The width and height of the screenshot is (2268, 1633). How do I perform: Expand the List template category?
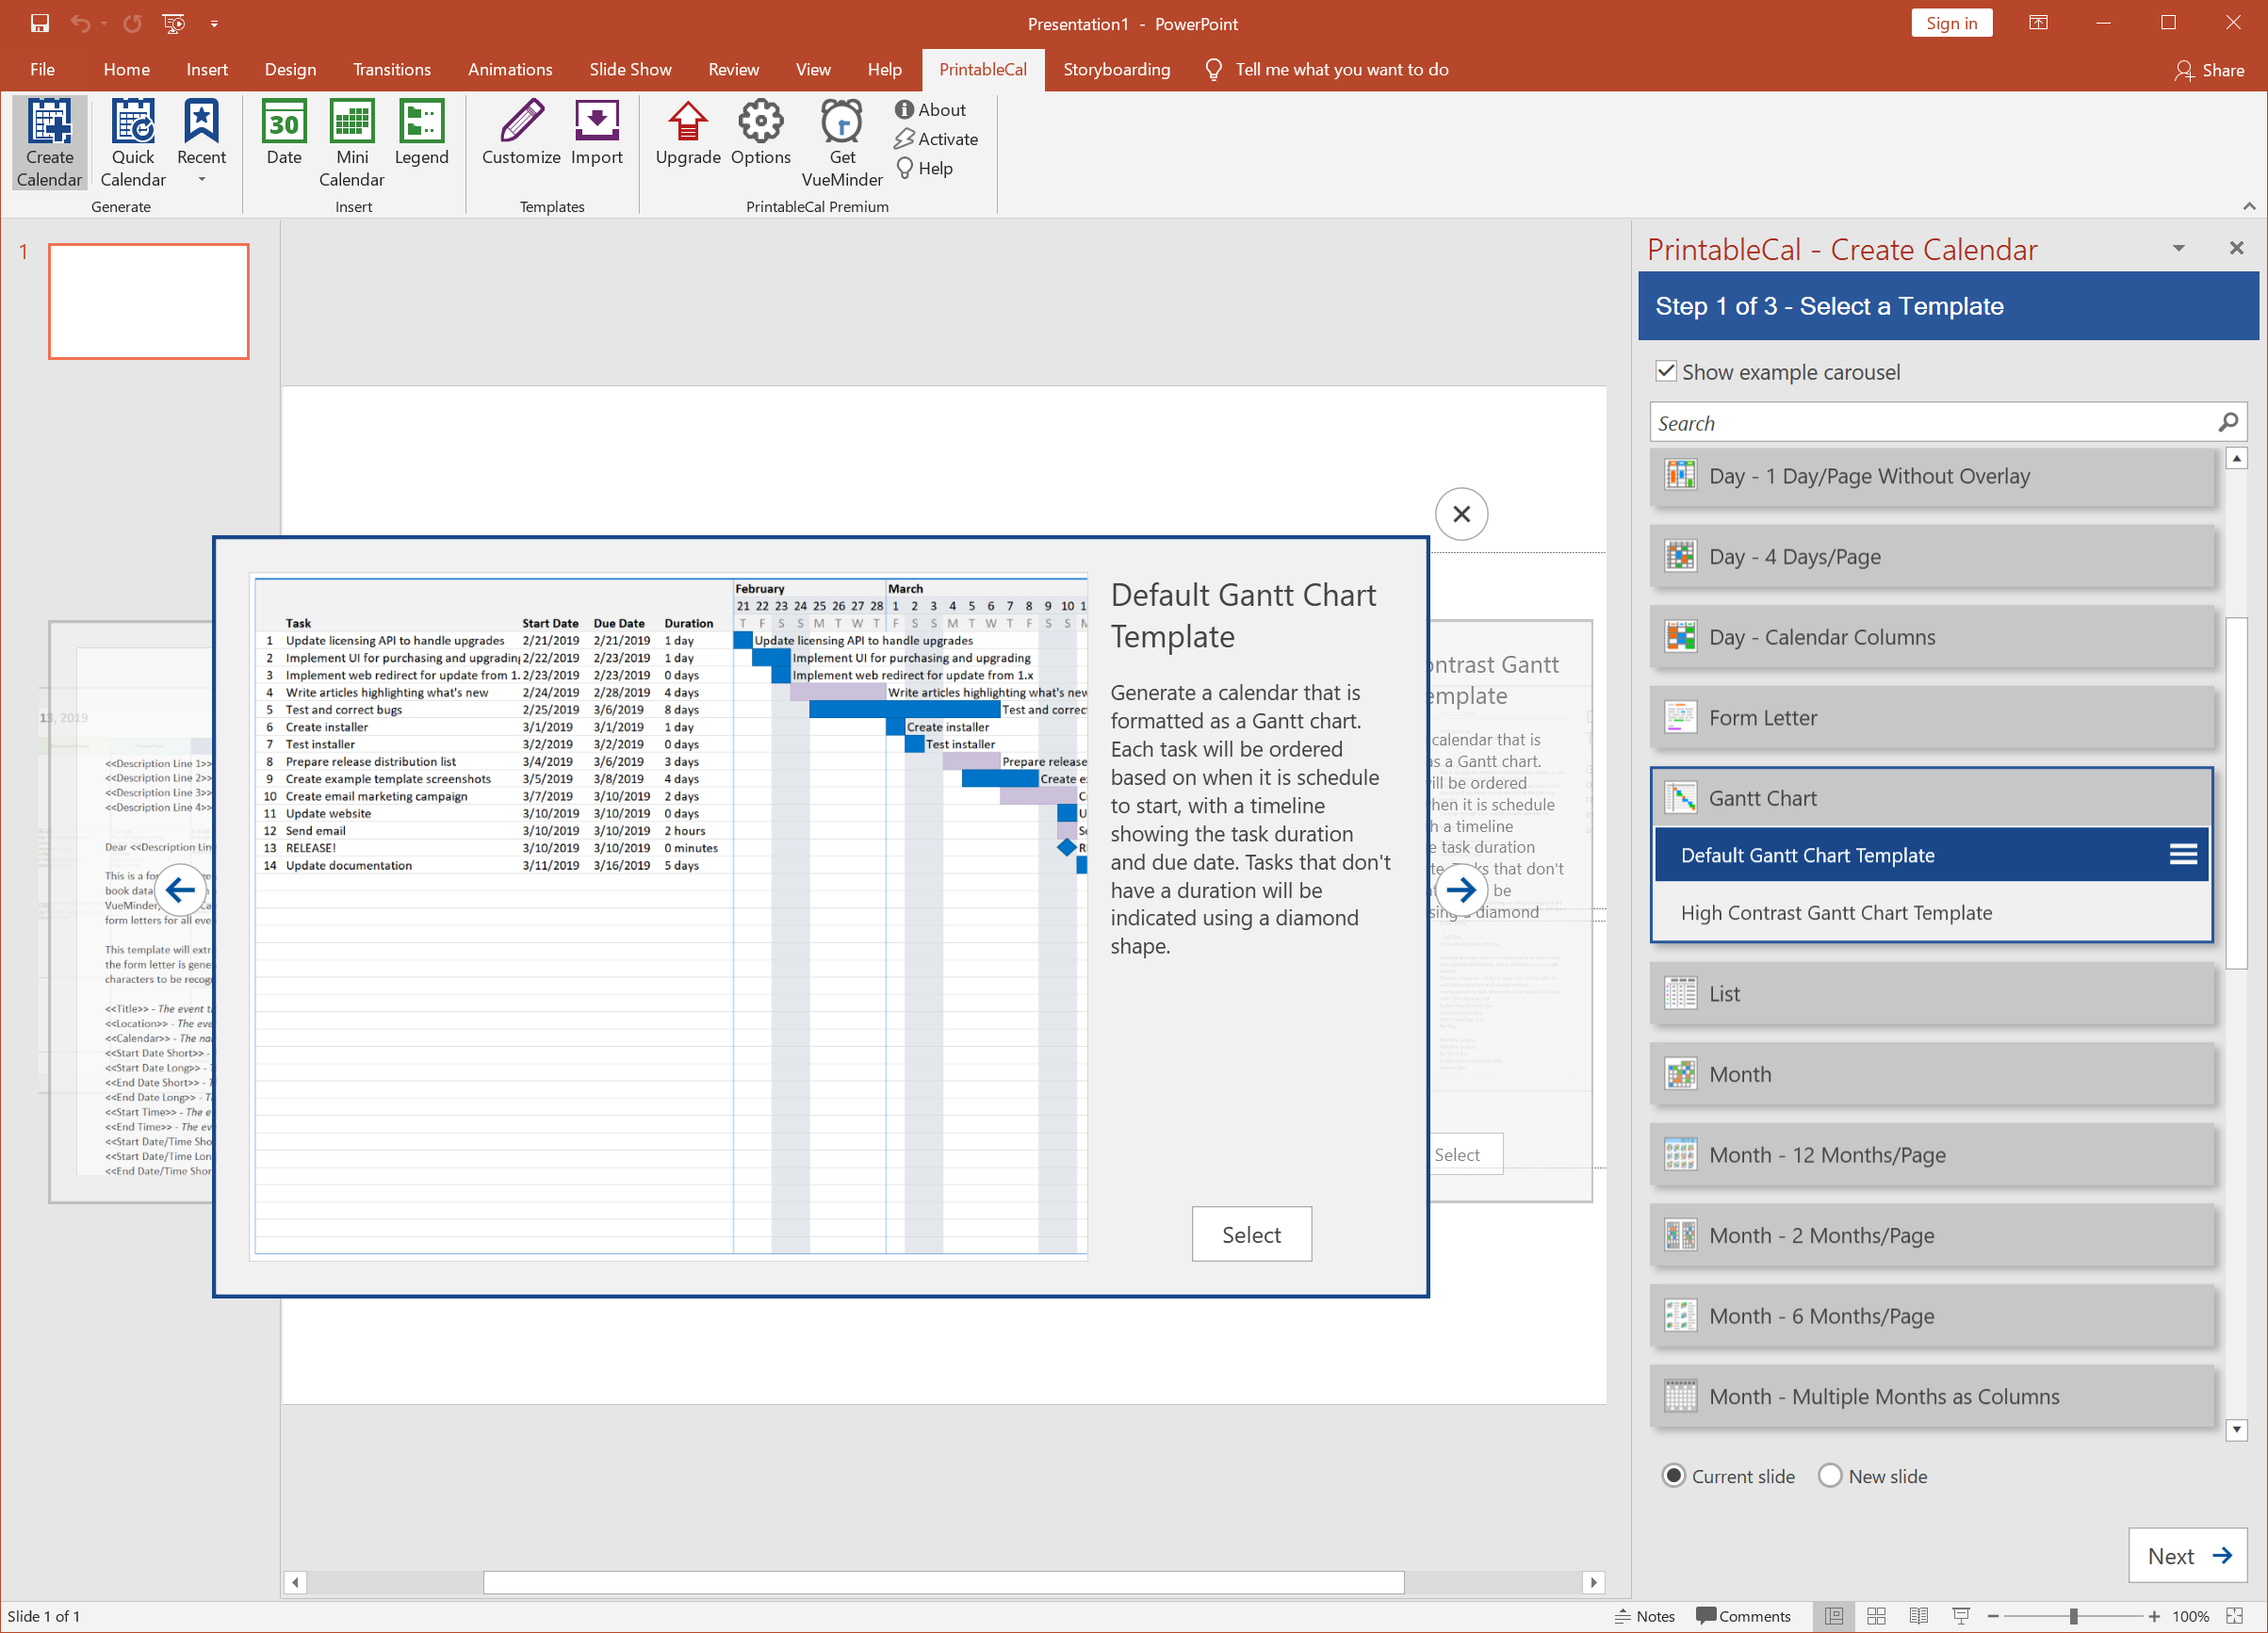[1932, 994]
